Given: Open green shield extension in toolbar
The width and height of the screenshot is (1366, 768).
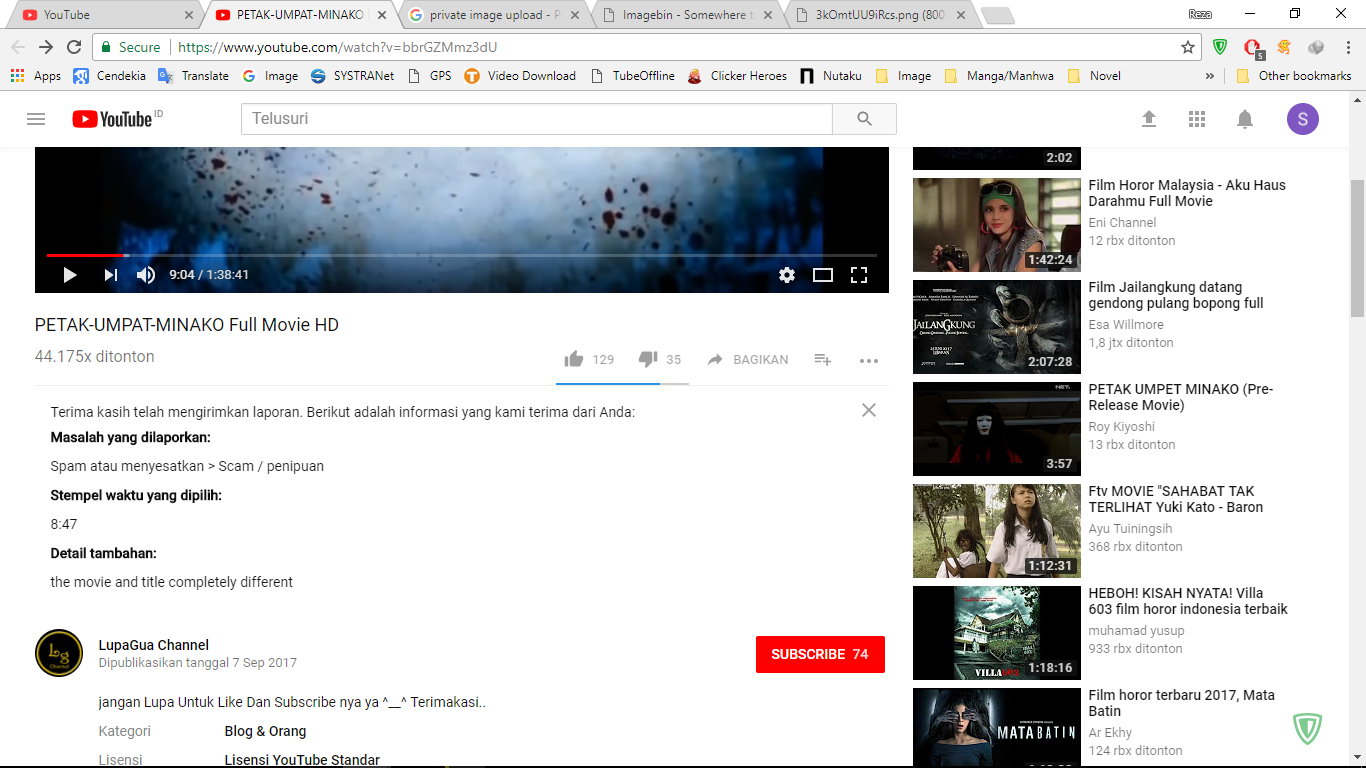Looking at the screenshot, I should (1220, 47).
